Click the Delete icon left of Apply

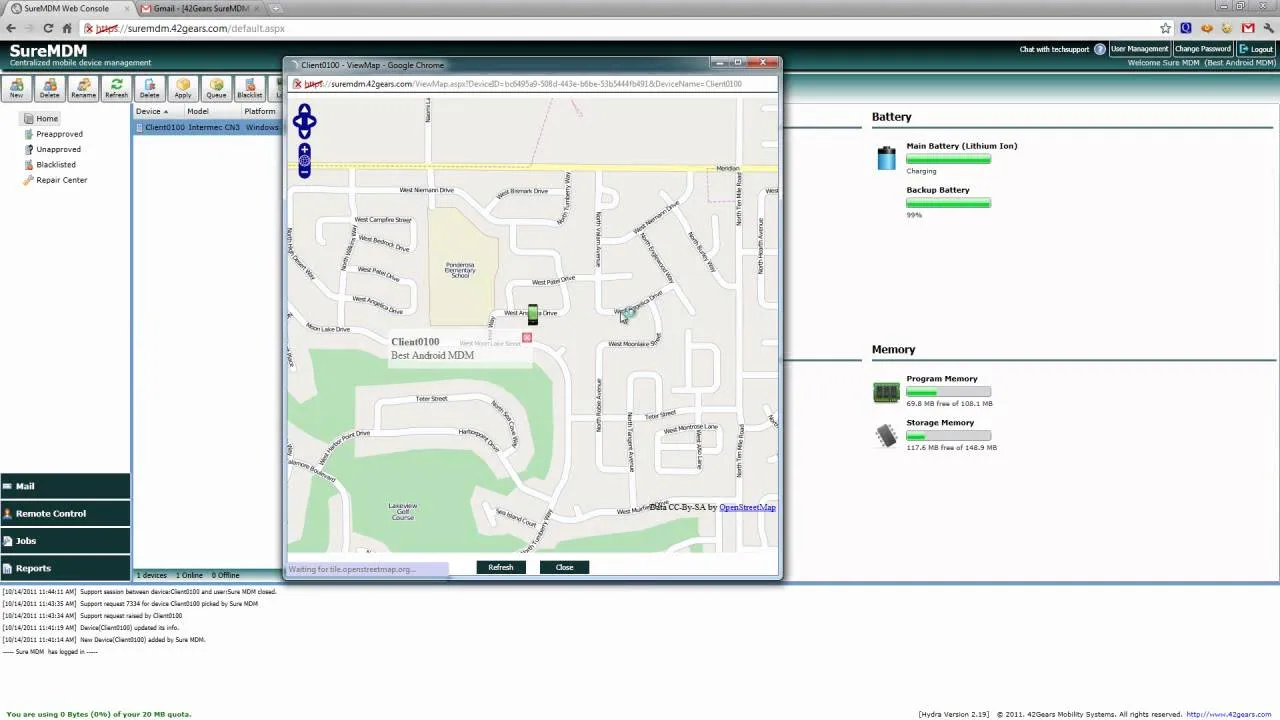point(149,88)
